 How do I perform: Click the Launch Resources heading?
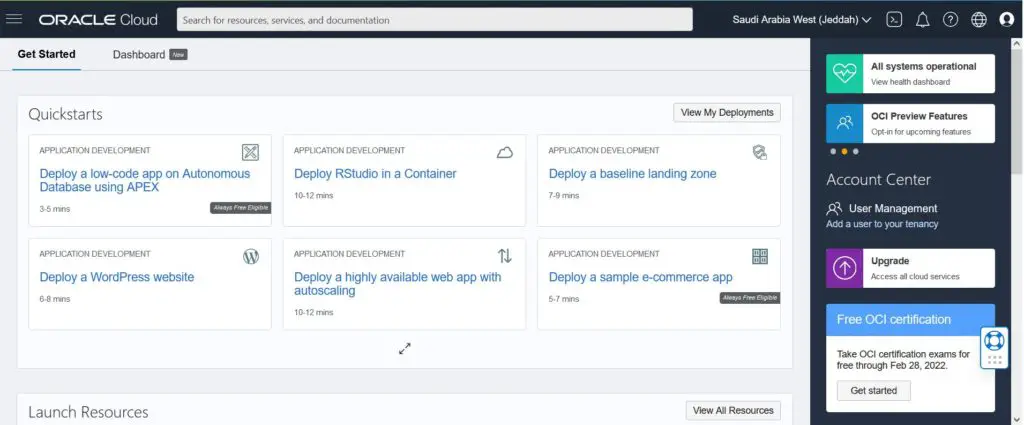tap(88, 412)
